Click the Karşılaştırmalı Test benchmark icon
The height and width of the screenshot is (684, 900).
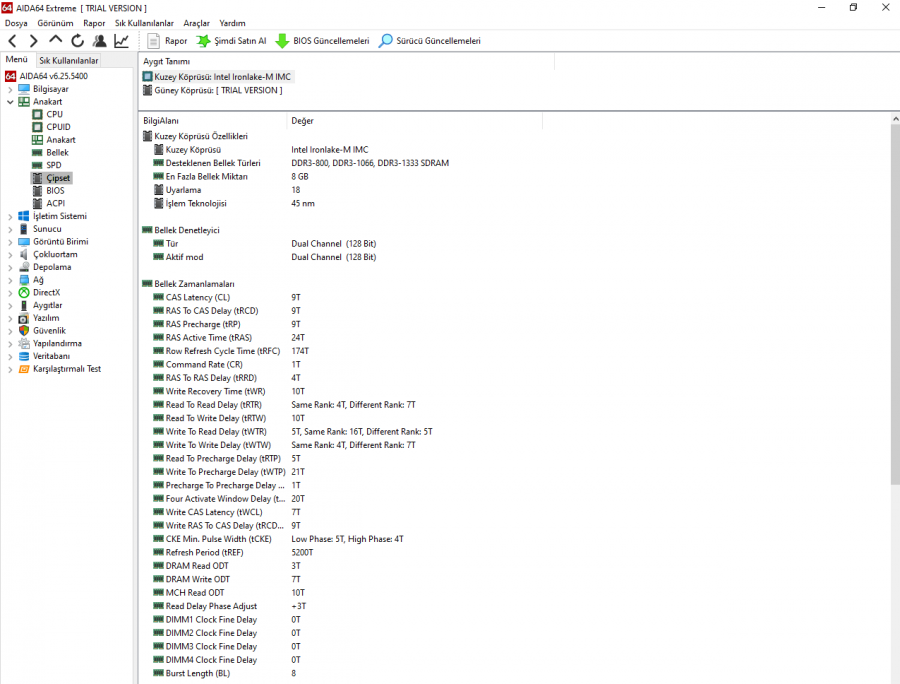point(24,369)
